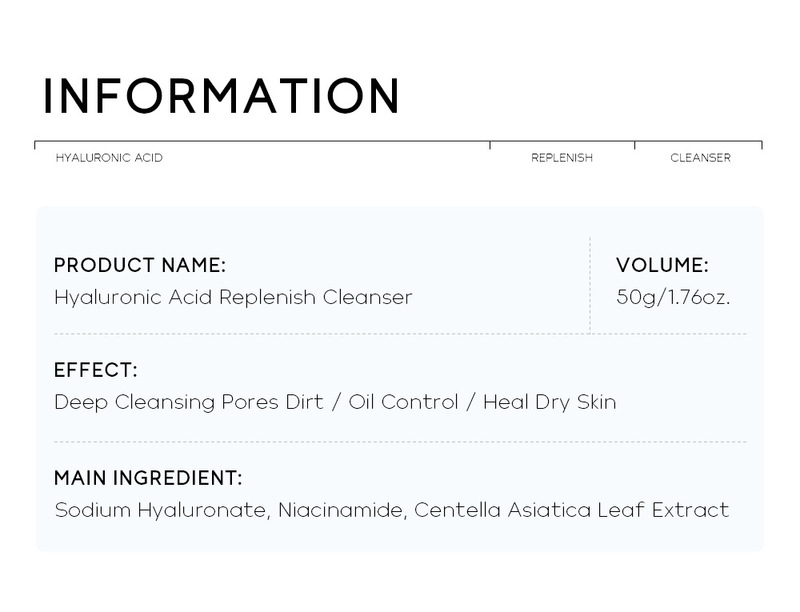Click the Niacinamide ingredient
This screenshot has height=612, width=800.
[330, 510]
